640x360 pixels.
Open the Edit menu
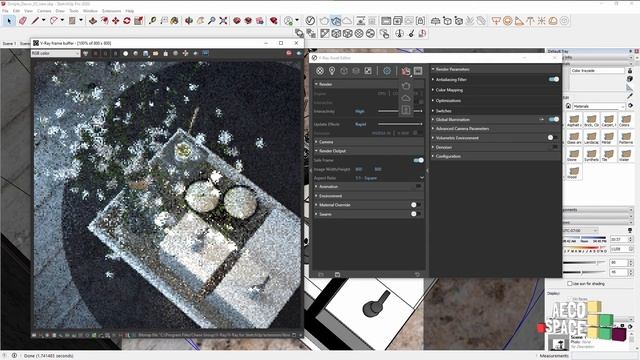coord(16,11)
